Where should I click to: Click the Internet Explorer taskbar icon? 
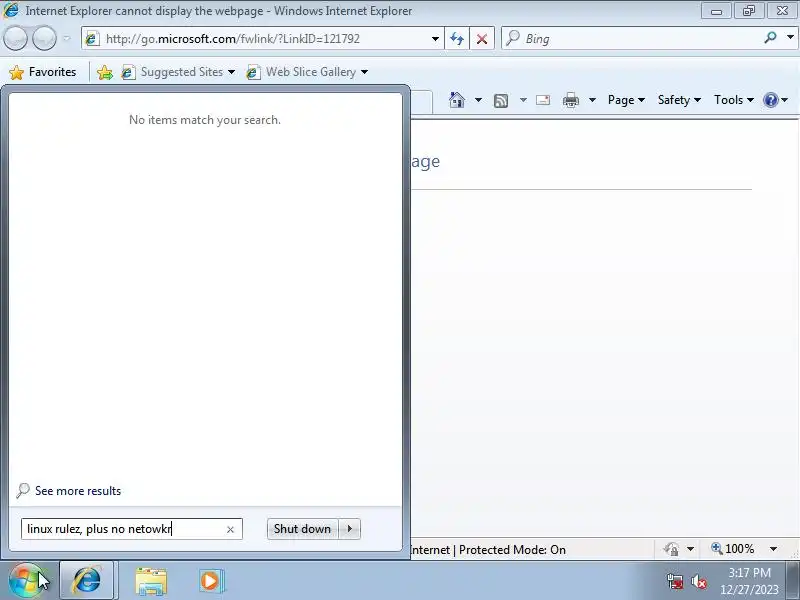[x=87, y=581]
